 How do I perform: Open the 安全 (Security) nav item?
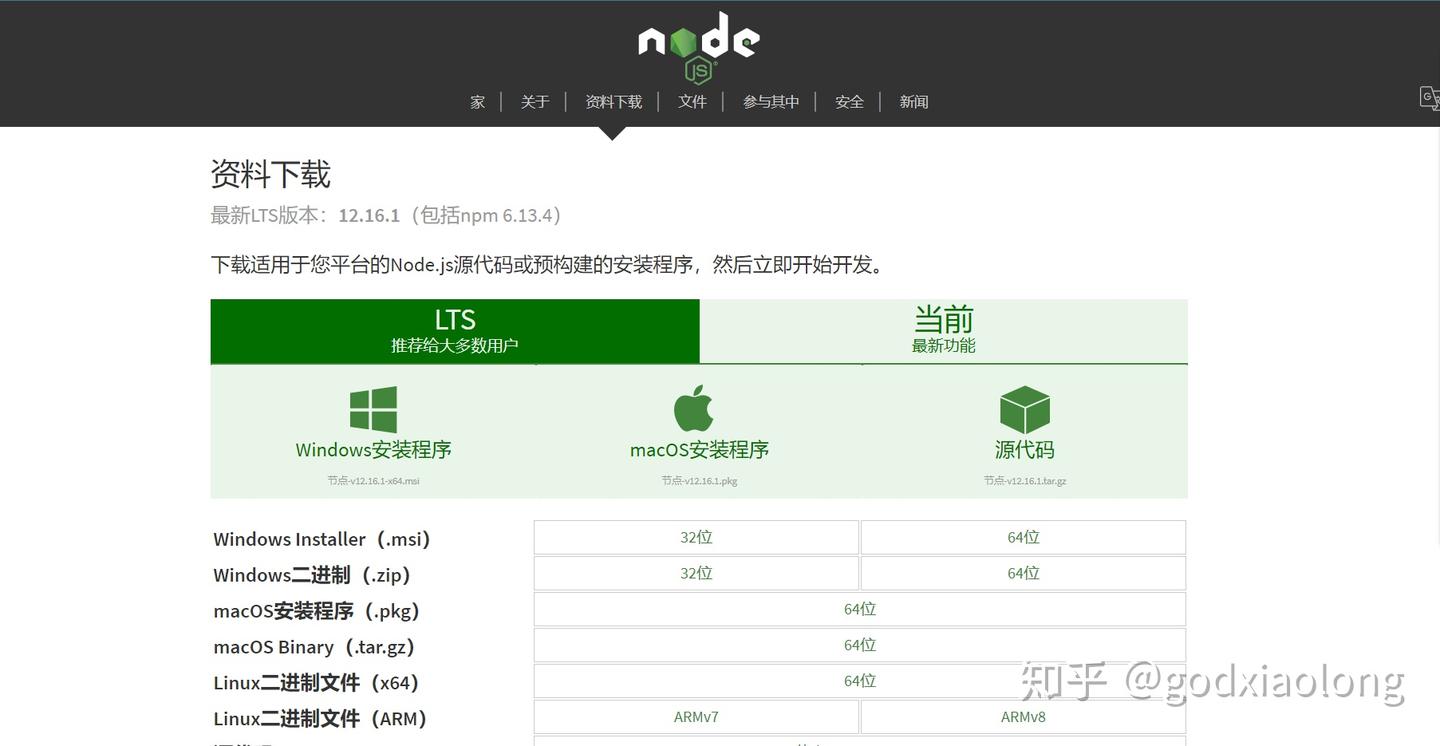849,102
